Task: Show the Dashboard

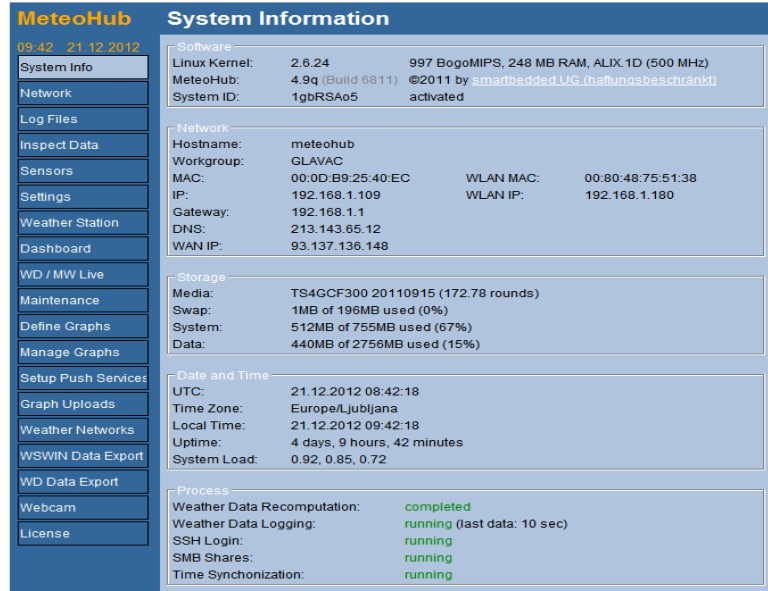Action: (82, 248)
